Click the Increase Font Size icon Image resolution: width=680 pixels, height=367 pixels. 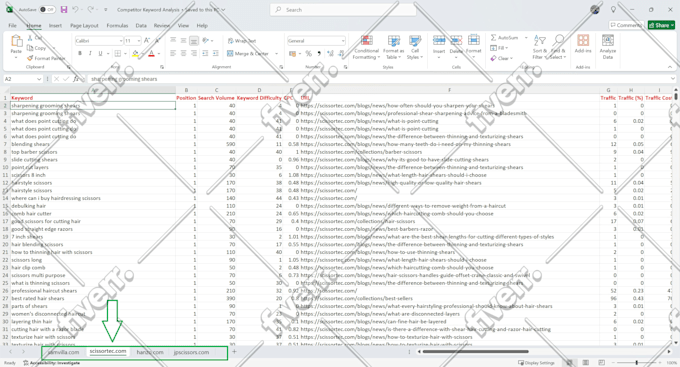pyautogui.click(x=147, y=41)
